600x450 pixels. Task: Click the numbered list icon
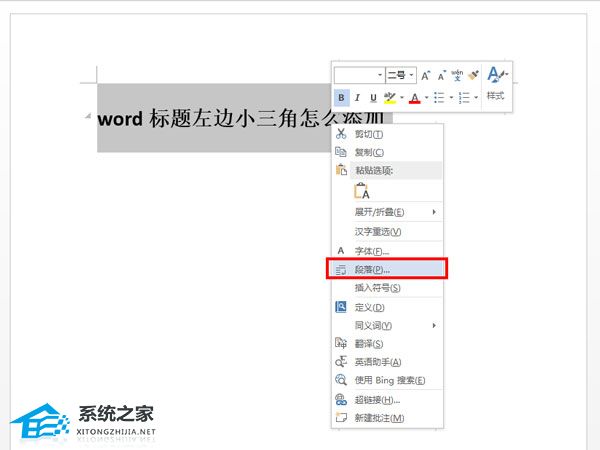click(x=464, y=97)
